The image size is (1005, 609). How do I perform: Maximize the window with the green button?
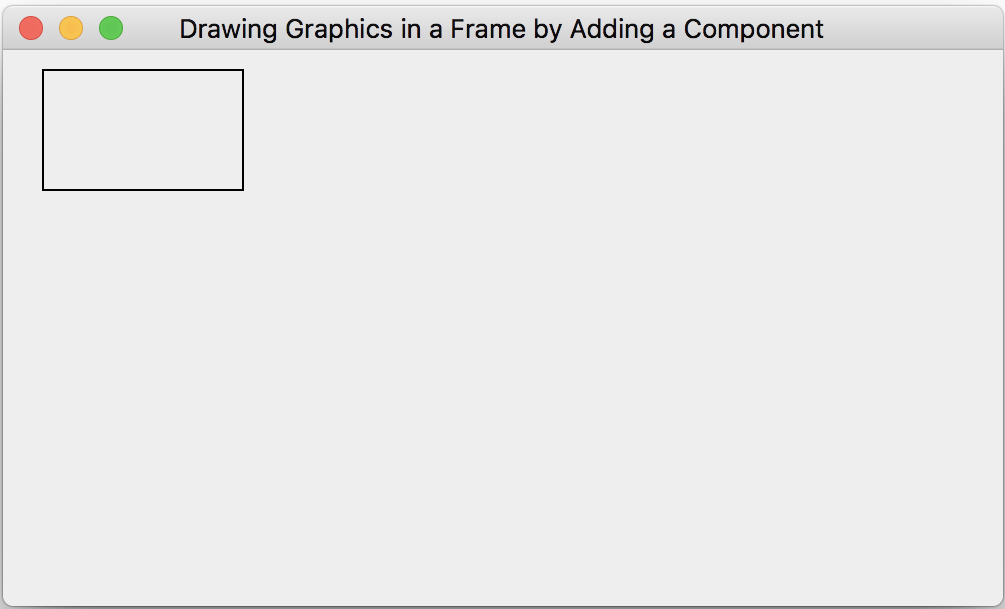(x=111, y=29)
